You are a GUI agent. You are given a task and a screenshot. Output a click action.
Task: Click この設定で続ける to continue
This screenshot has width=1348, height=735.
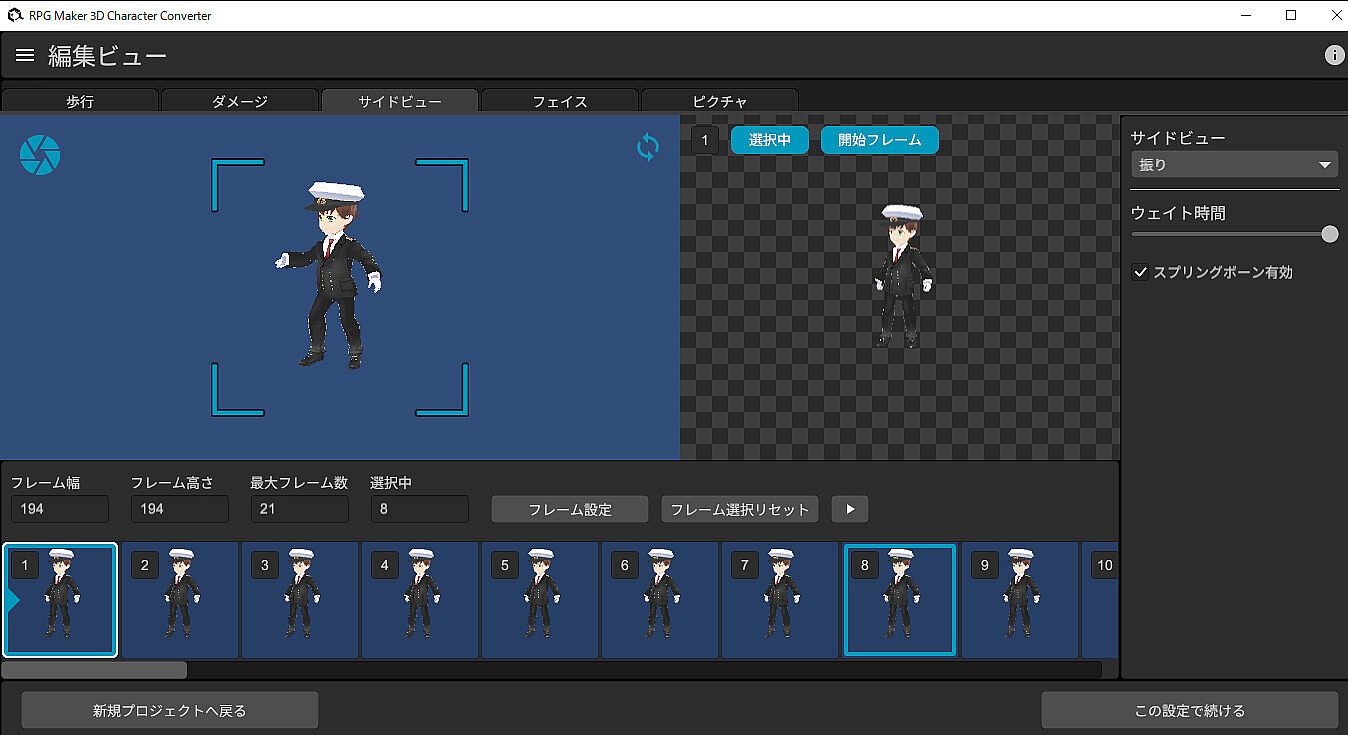click(x=1189, y=711)
